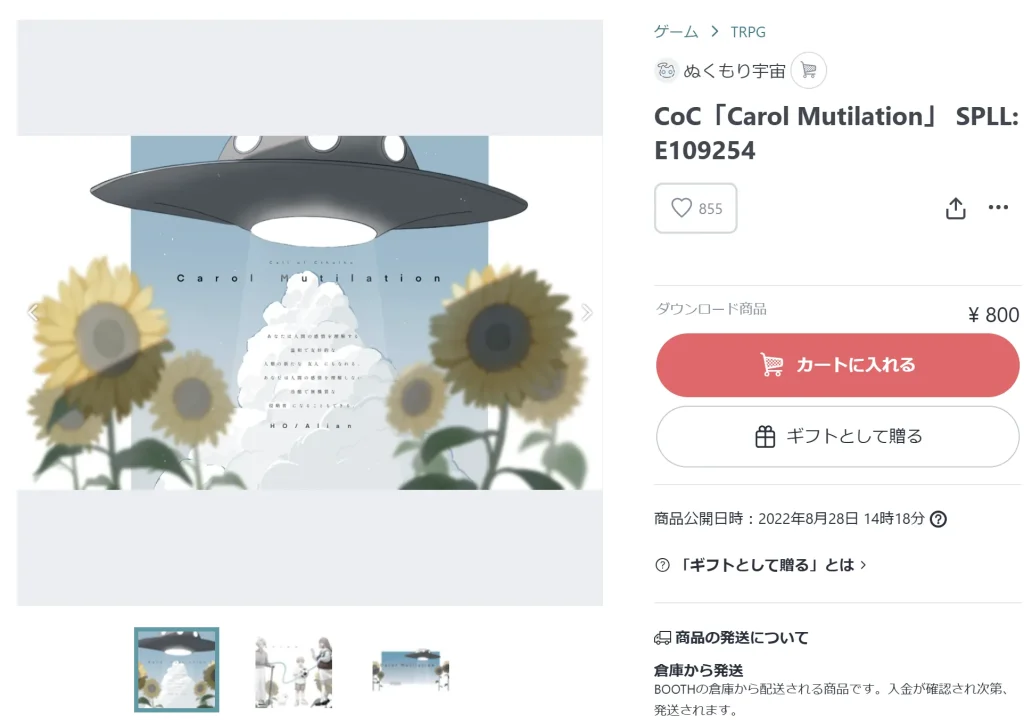This screenshot has height=722, width=1024.
Task: Click the カートに入れる button
Action: point(837,365)
